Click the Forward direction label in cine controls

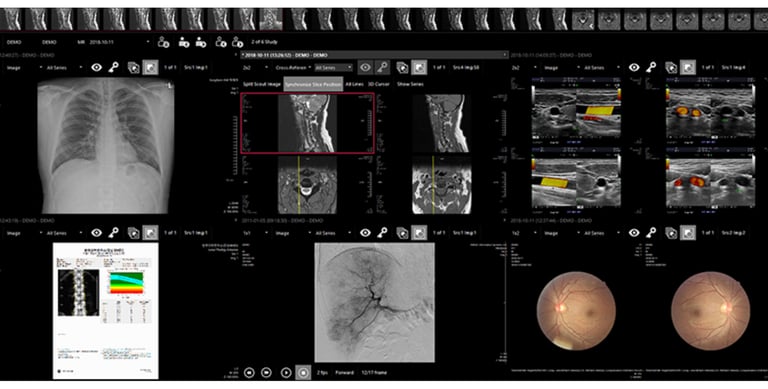[x=344, y=372]
